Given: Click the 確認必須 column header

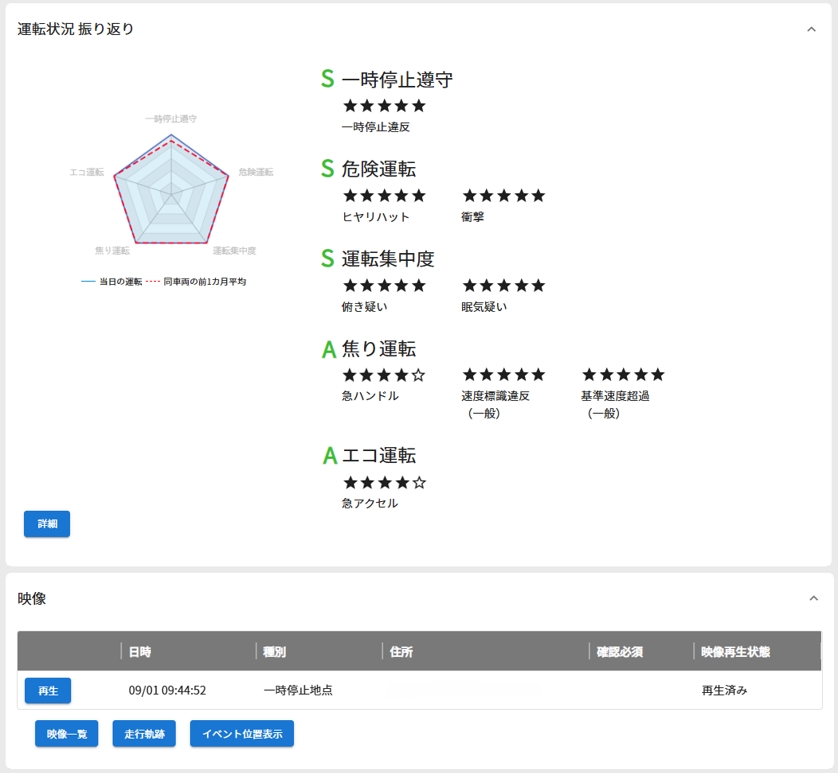Looking at the screenshot, I should [619, 652].
